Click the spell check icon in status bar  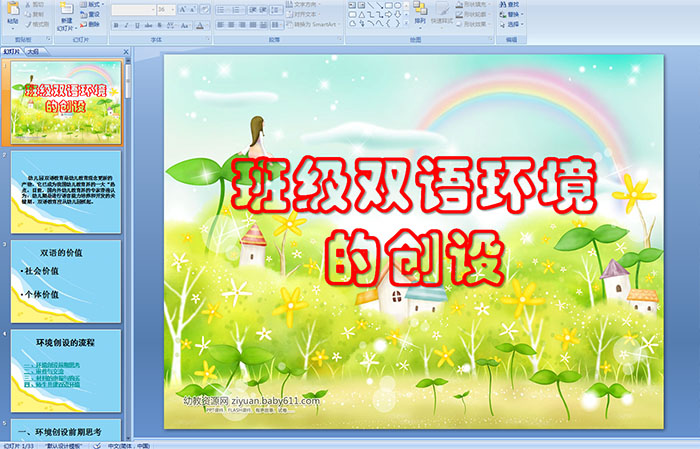(x=97, y=445)
